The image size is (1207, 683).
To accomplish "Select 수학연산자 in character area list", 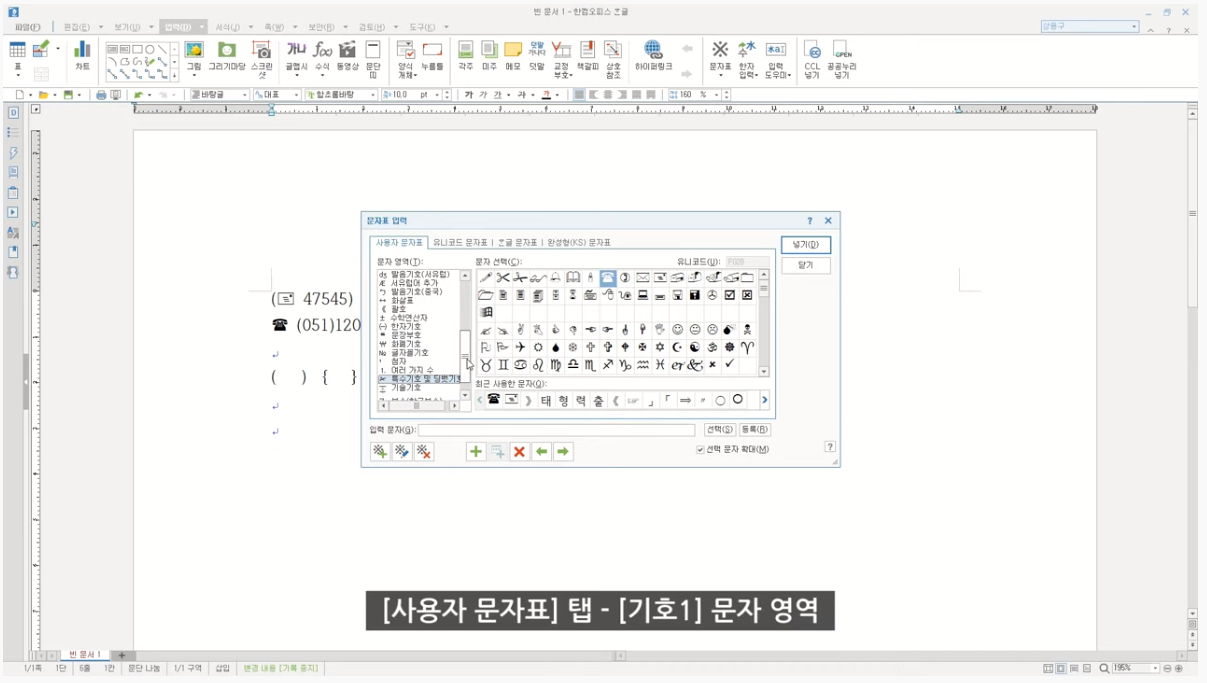I will (x=408, y=318).
